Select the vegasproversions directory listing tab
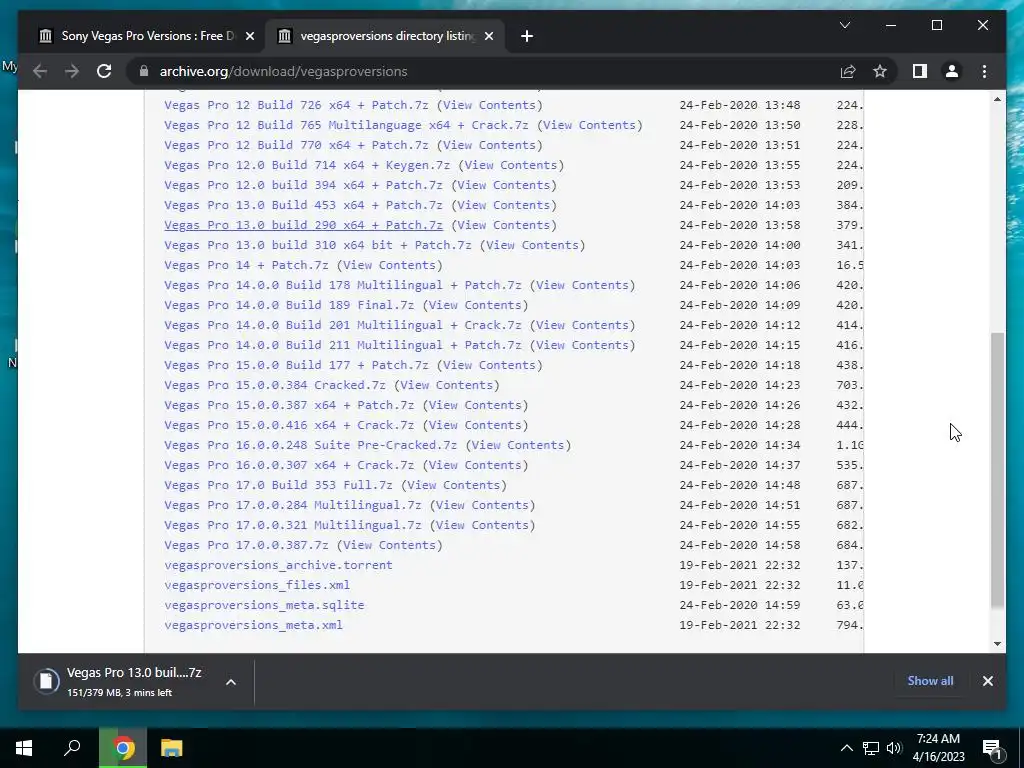Screen dimensions: 1024x768 click(386, 36)
